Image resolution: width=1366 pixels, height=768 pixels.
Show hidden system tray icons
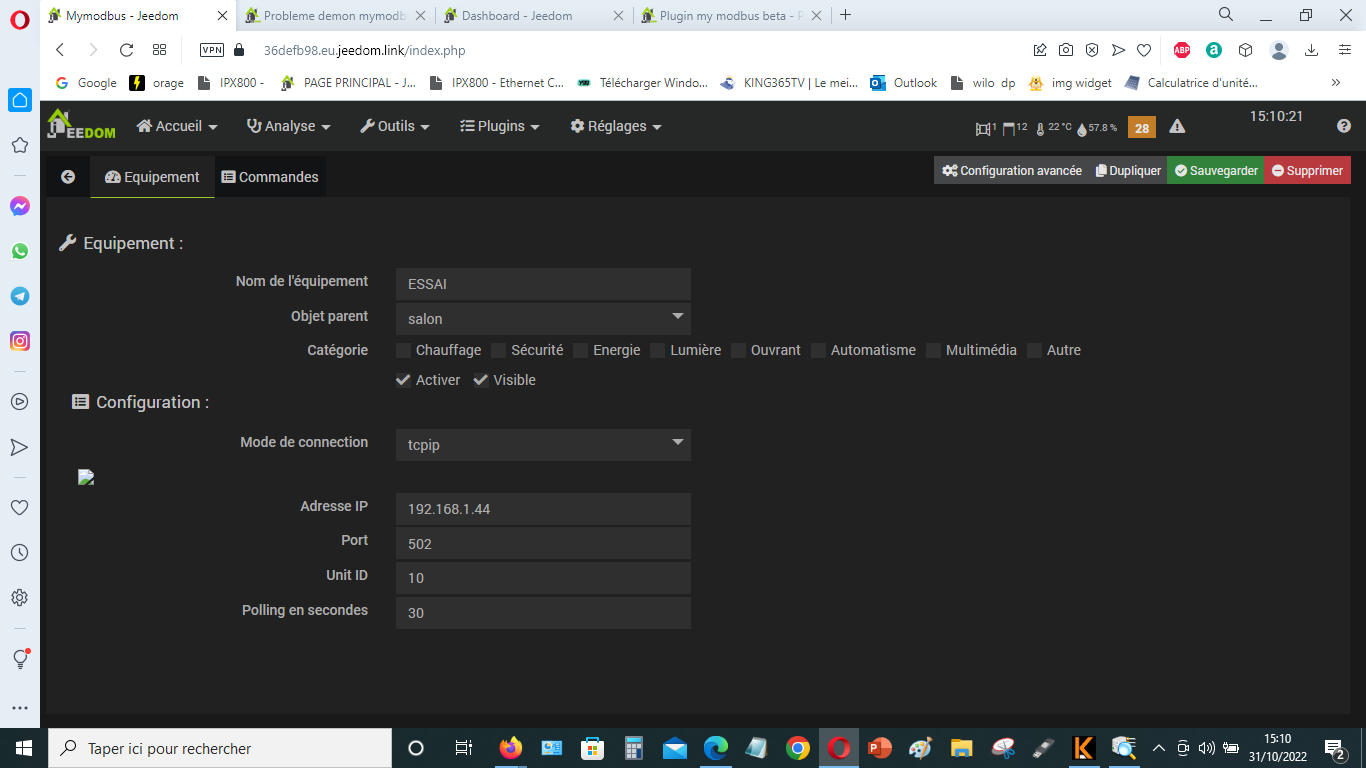tap(1159, 748)
